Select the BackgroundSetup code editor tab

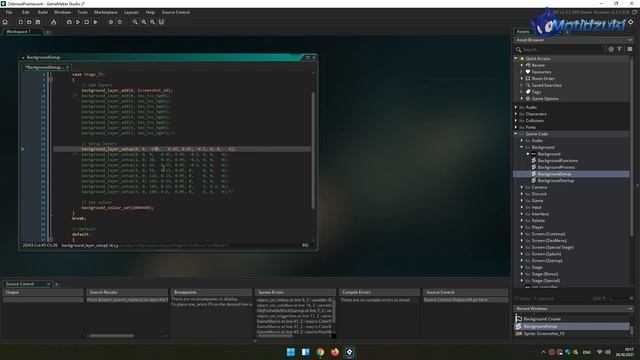pos(44,67)
